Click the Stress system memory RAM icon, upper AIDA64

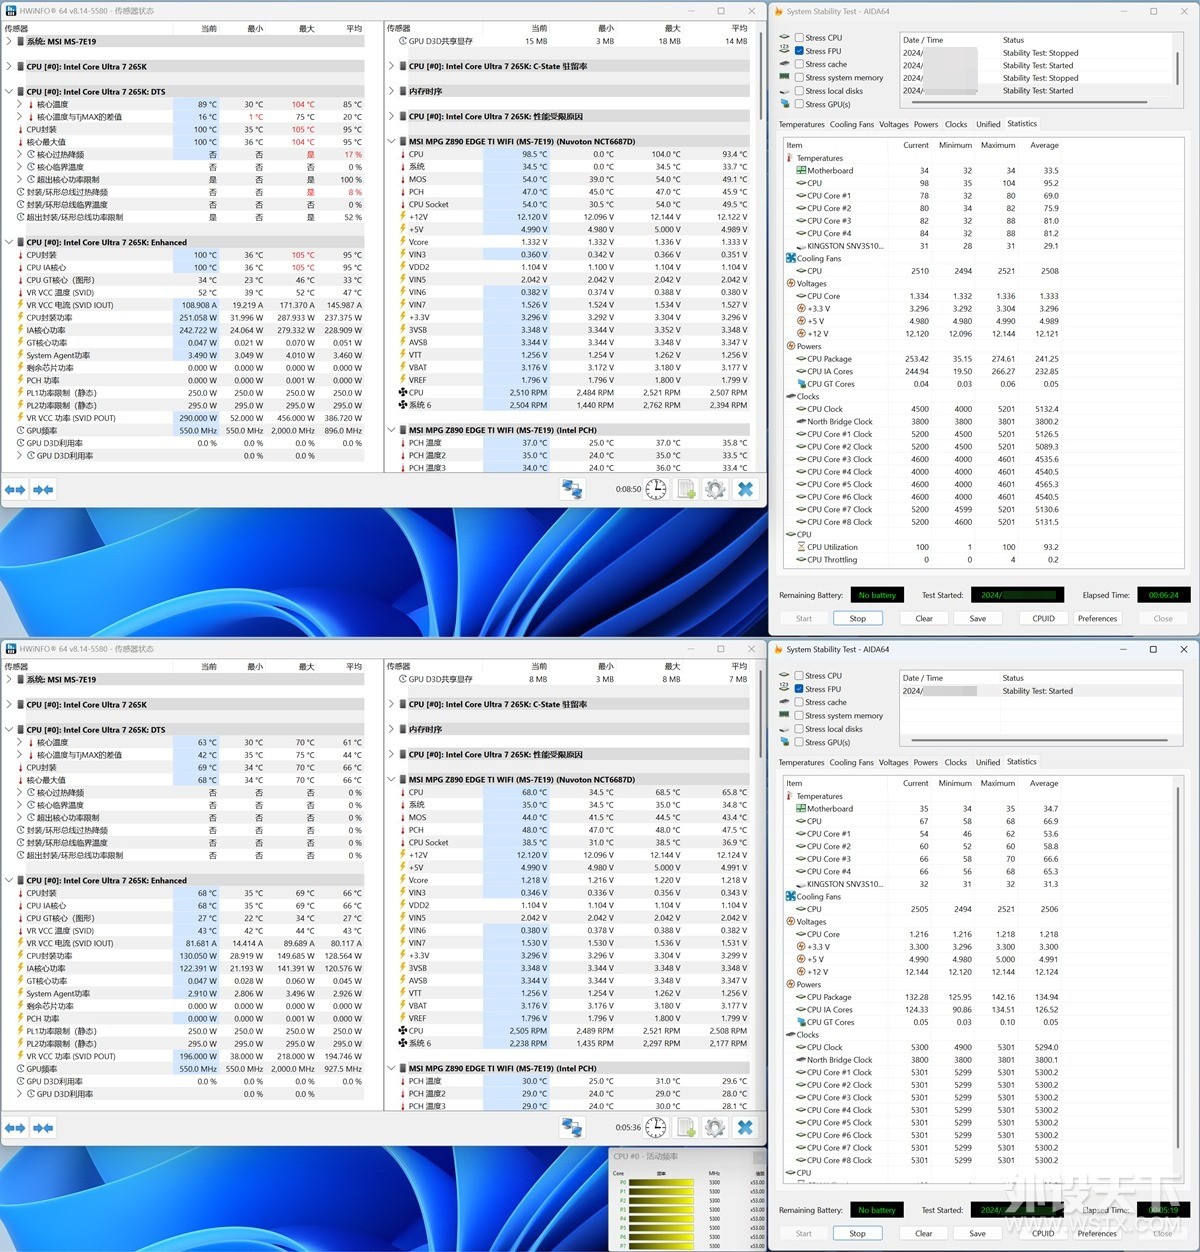coord(784,77)
